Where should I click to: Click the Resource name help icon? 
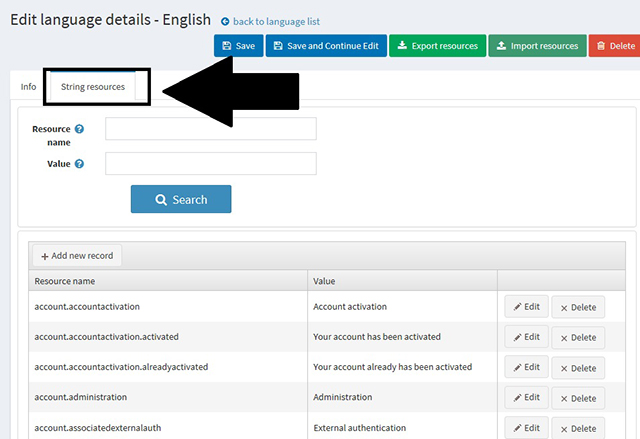click(80, 129)
